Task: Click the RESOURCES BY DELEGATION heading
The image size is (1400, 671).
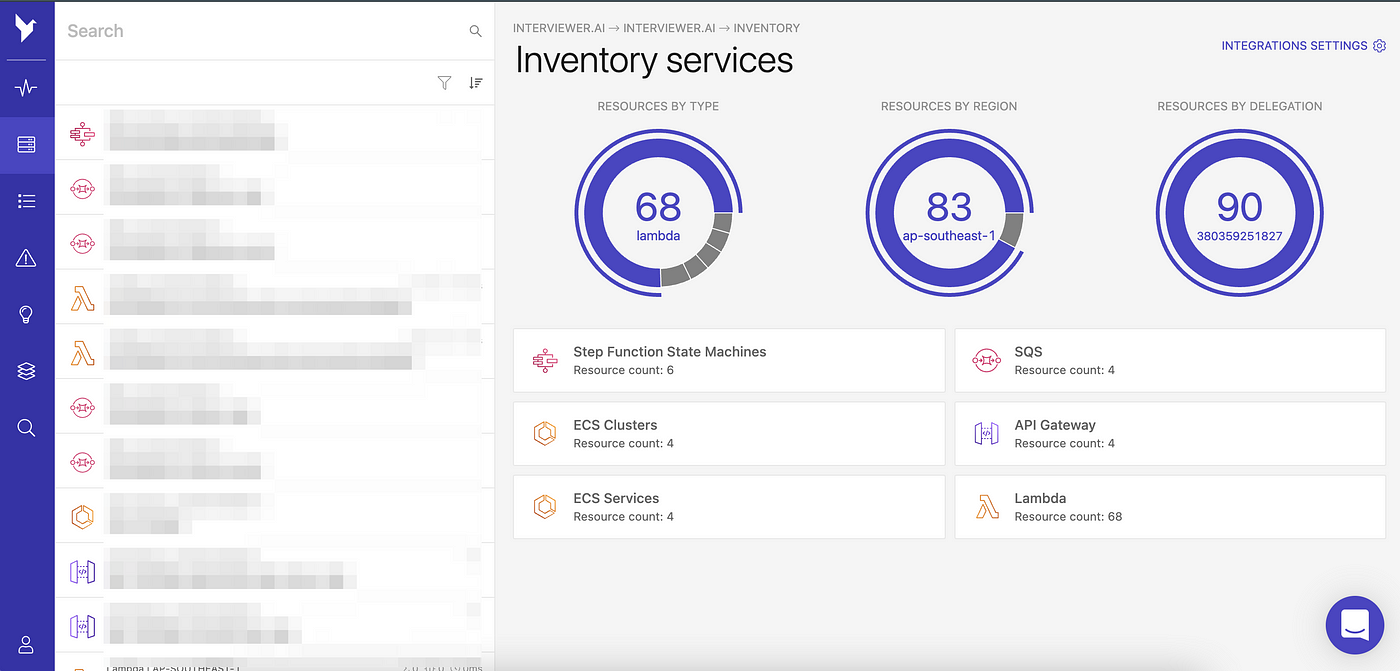Action: click(1240, 106)
